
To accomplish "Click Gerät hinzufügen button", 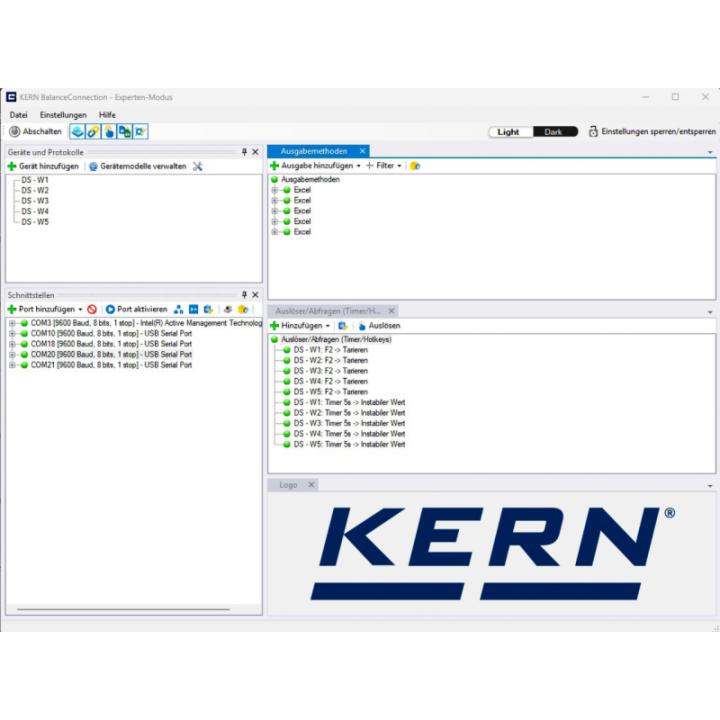I will [44, 166].
